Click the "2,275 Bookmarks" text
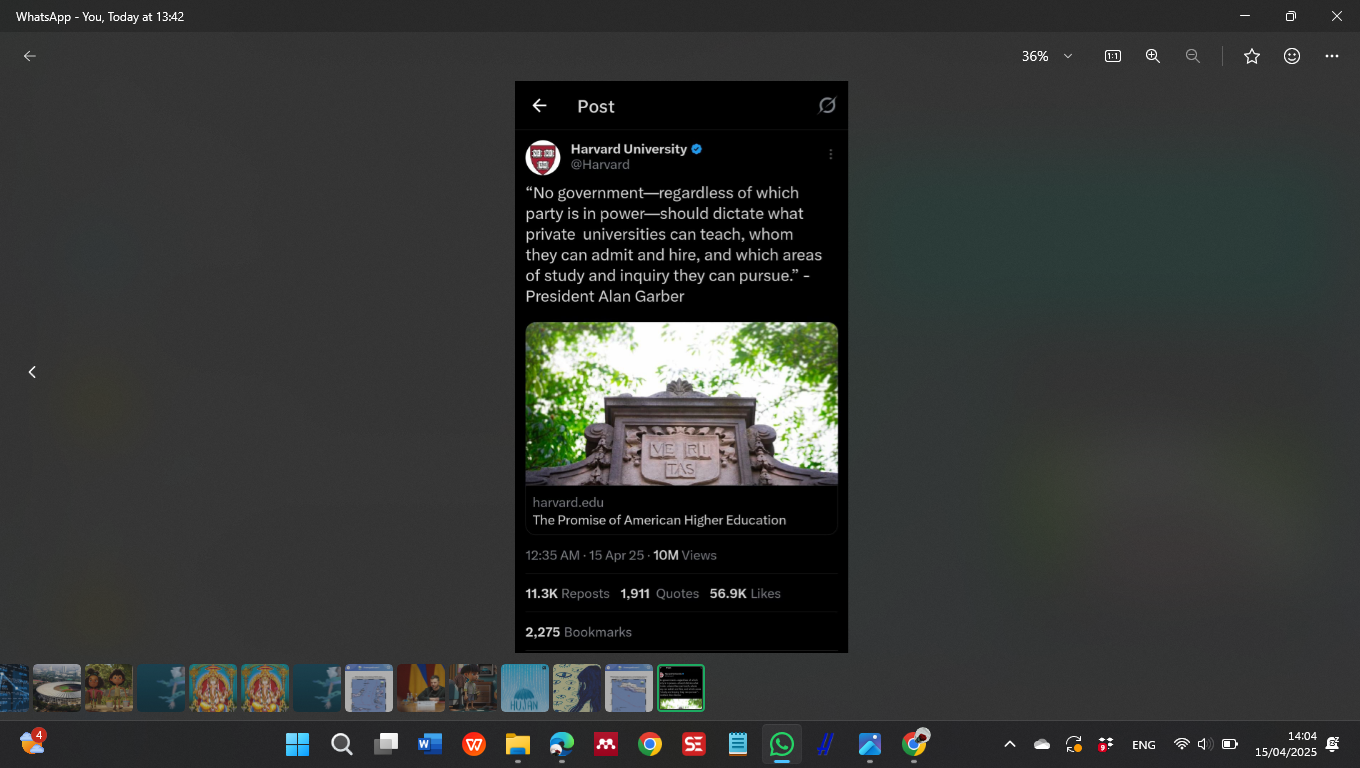The width and height of the screenshot is (1360, 768). point(578,632)
